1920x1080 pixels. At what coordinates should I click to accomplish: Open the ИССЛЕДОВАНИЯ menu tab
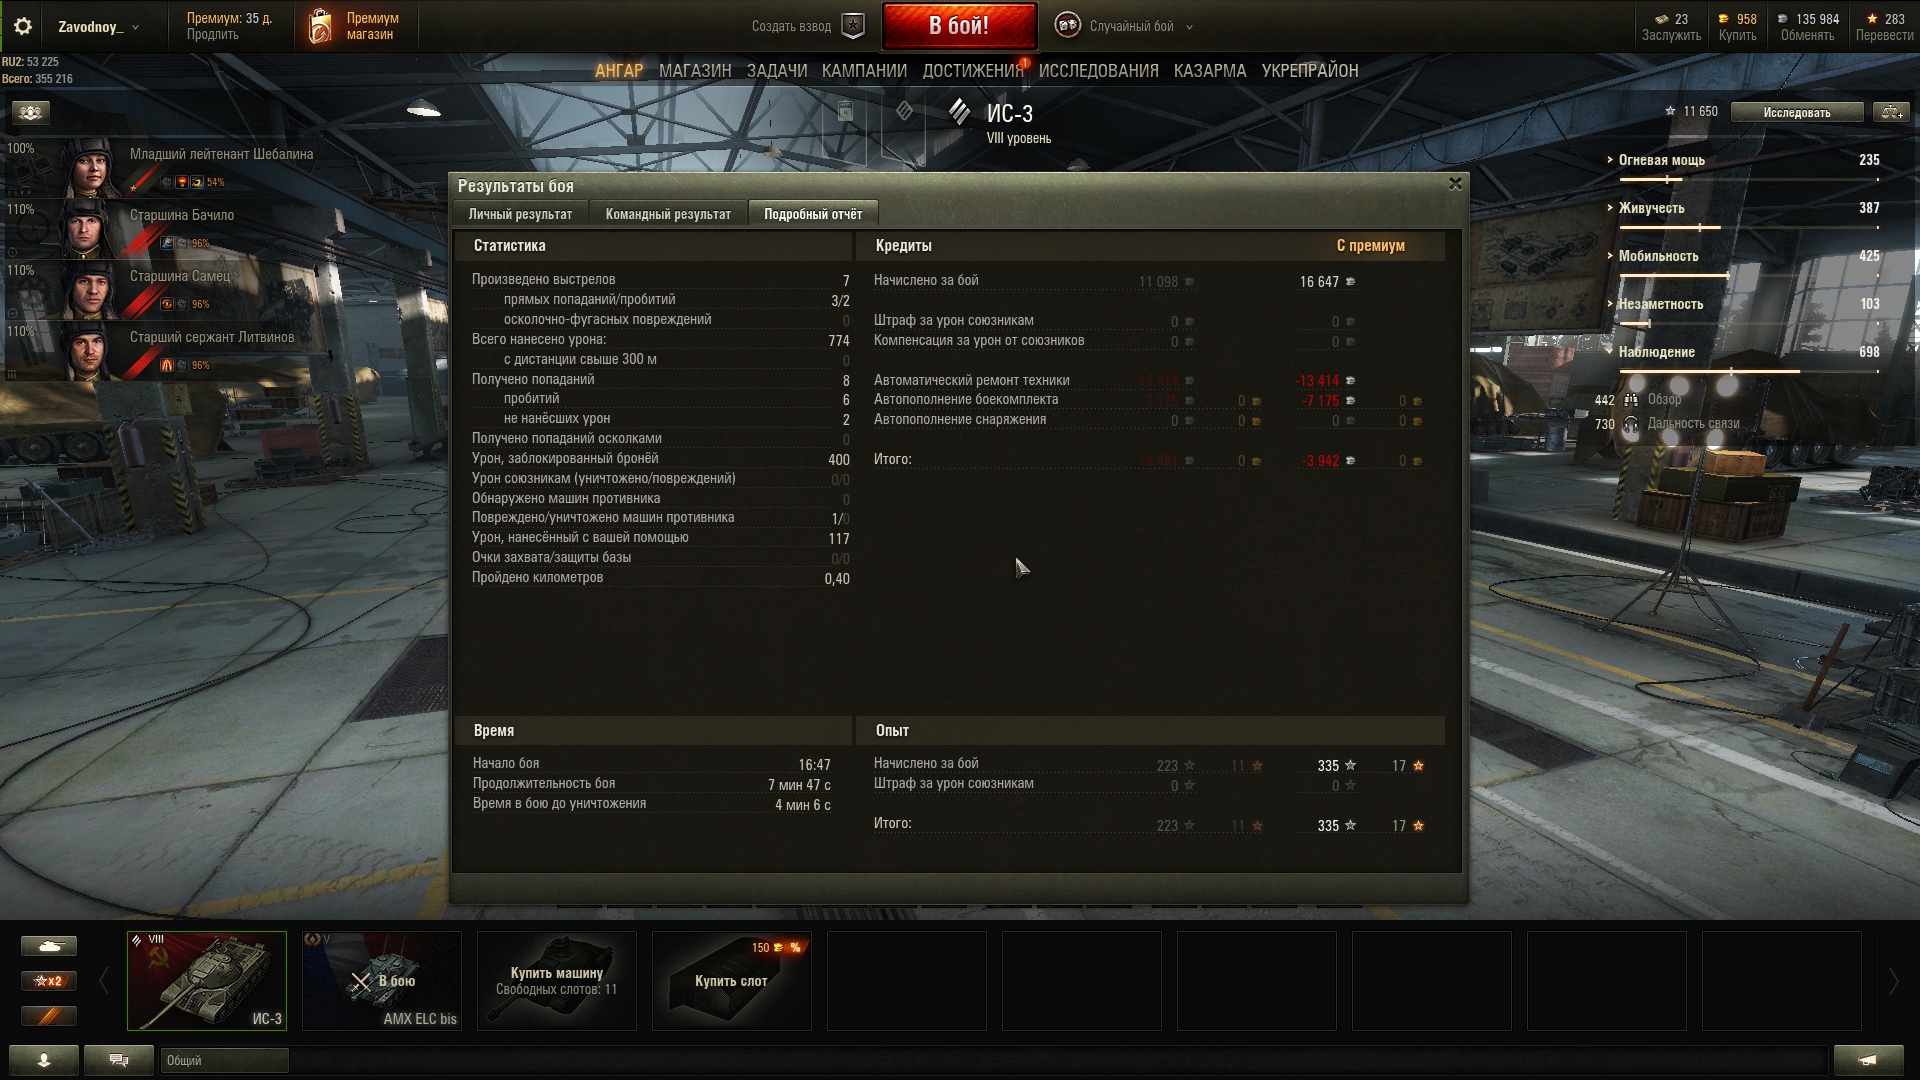pos(1098,71)
